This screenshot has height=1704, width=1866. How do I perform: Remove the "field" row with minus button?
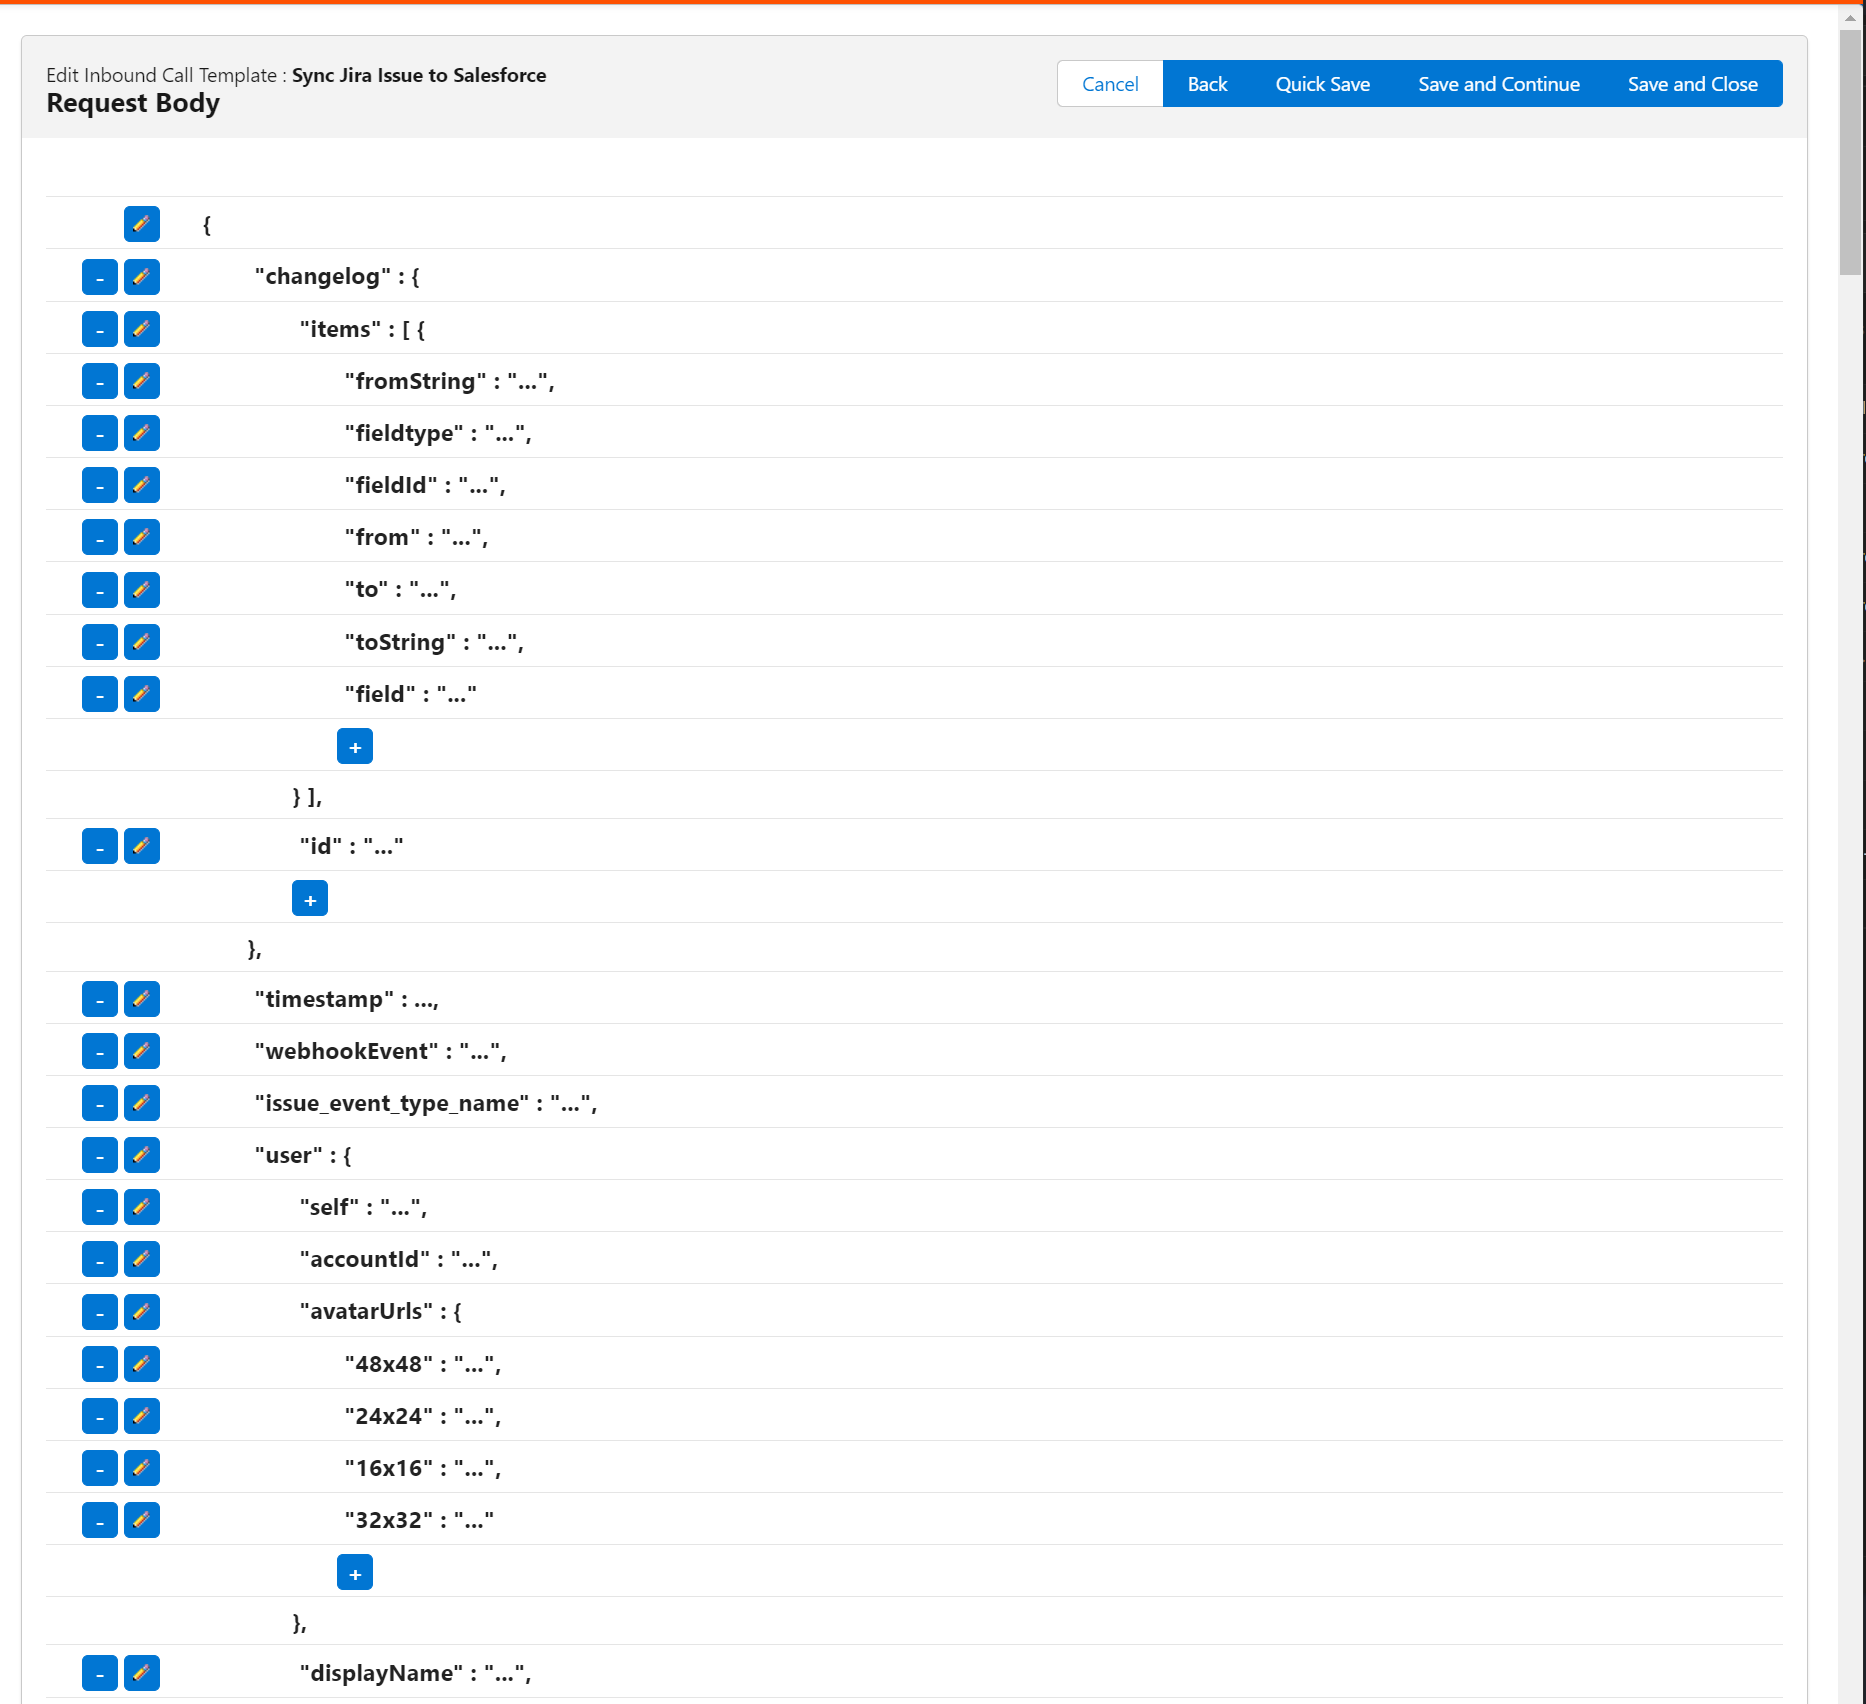pyautogui.click(x=100, y=694)
